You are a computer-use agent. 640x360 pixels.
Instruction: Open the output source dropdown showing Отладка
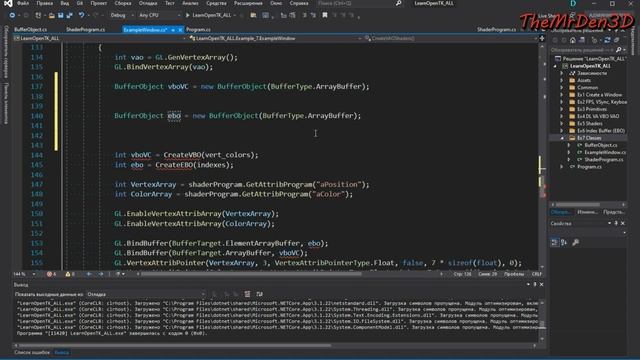tap(146, 294)
